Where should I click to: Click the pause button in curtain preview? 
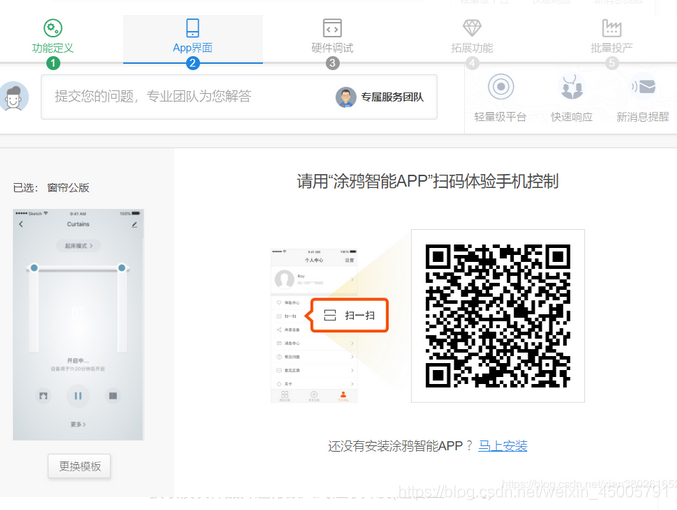click(x=78, y=396)
